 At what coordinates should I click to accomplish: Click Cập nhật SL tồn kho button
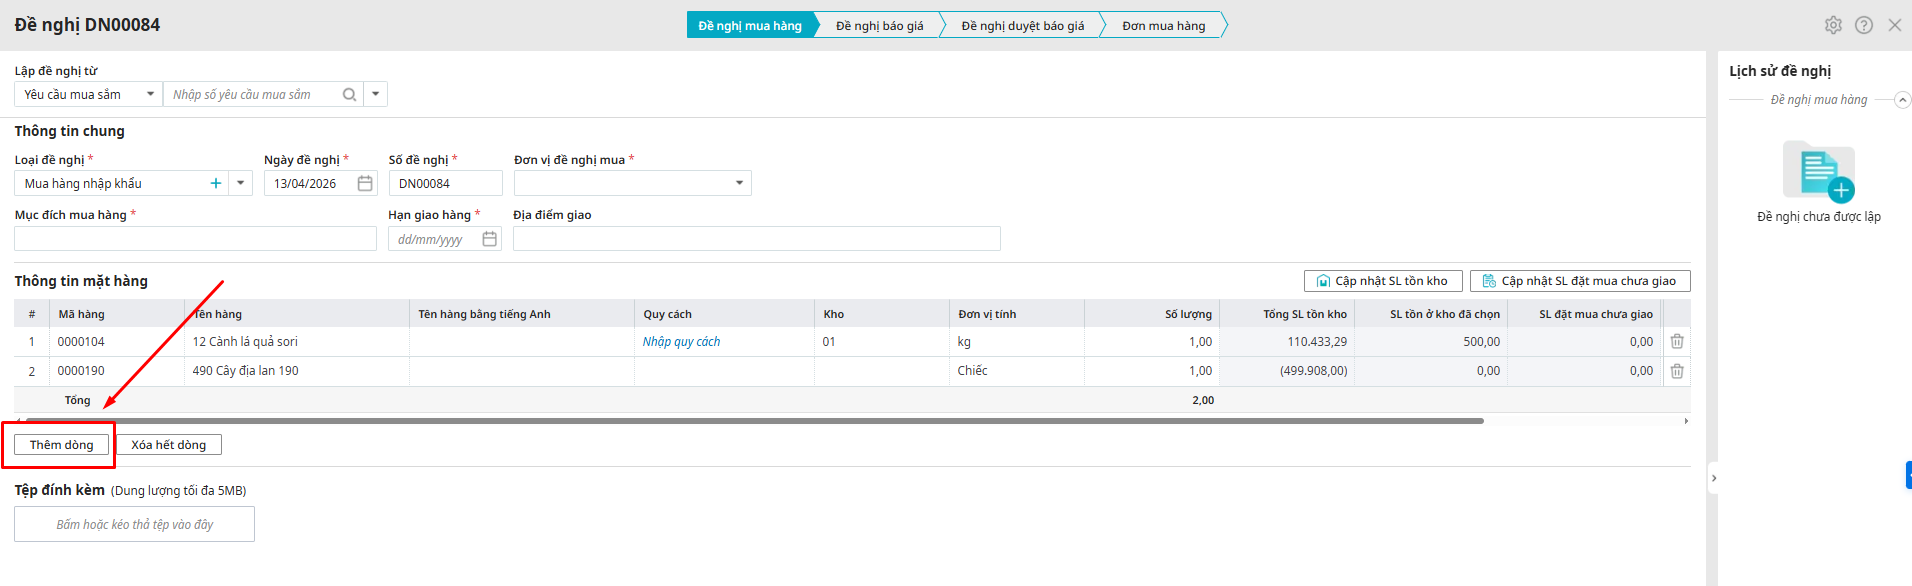1383,281
